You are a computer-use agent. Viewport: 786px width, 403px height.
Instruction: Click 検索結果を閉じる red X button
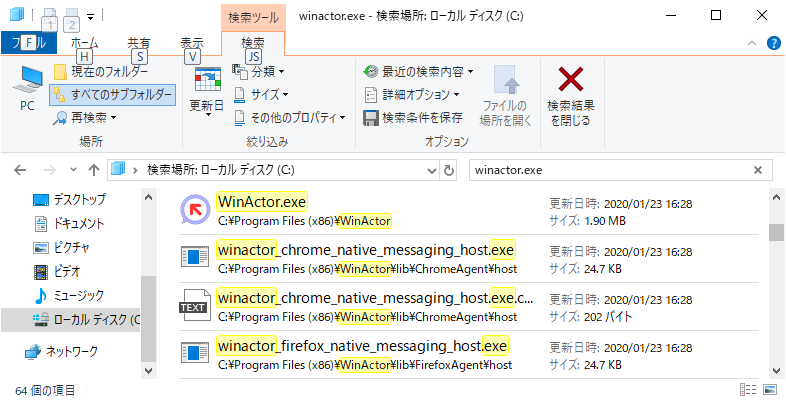tap(571, 96)
